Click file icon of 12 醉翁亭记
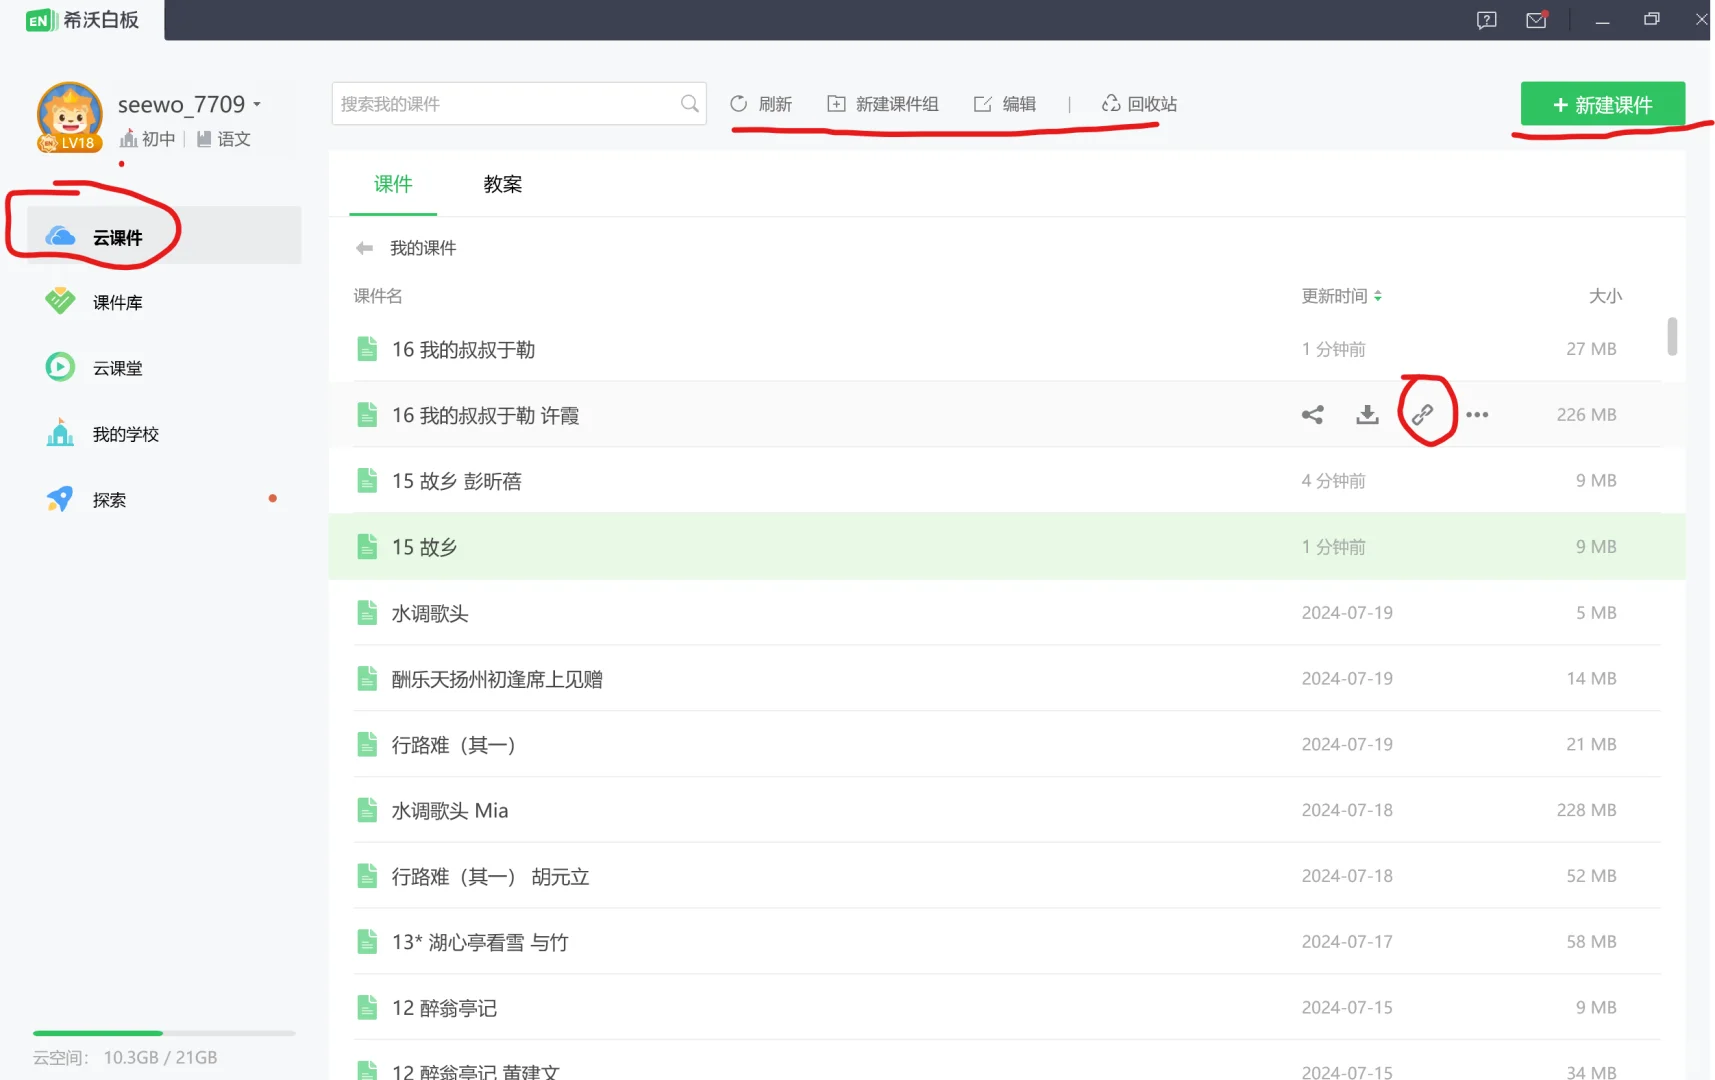 point(367,1008)
